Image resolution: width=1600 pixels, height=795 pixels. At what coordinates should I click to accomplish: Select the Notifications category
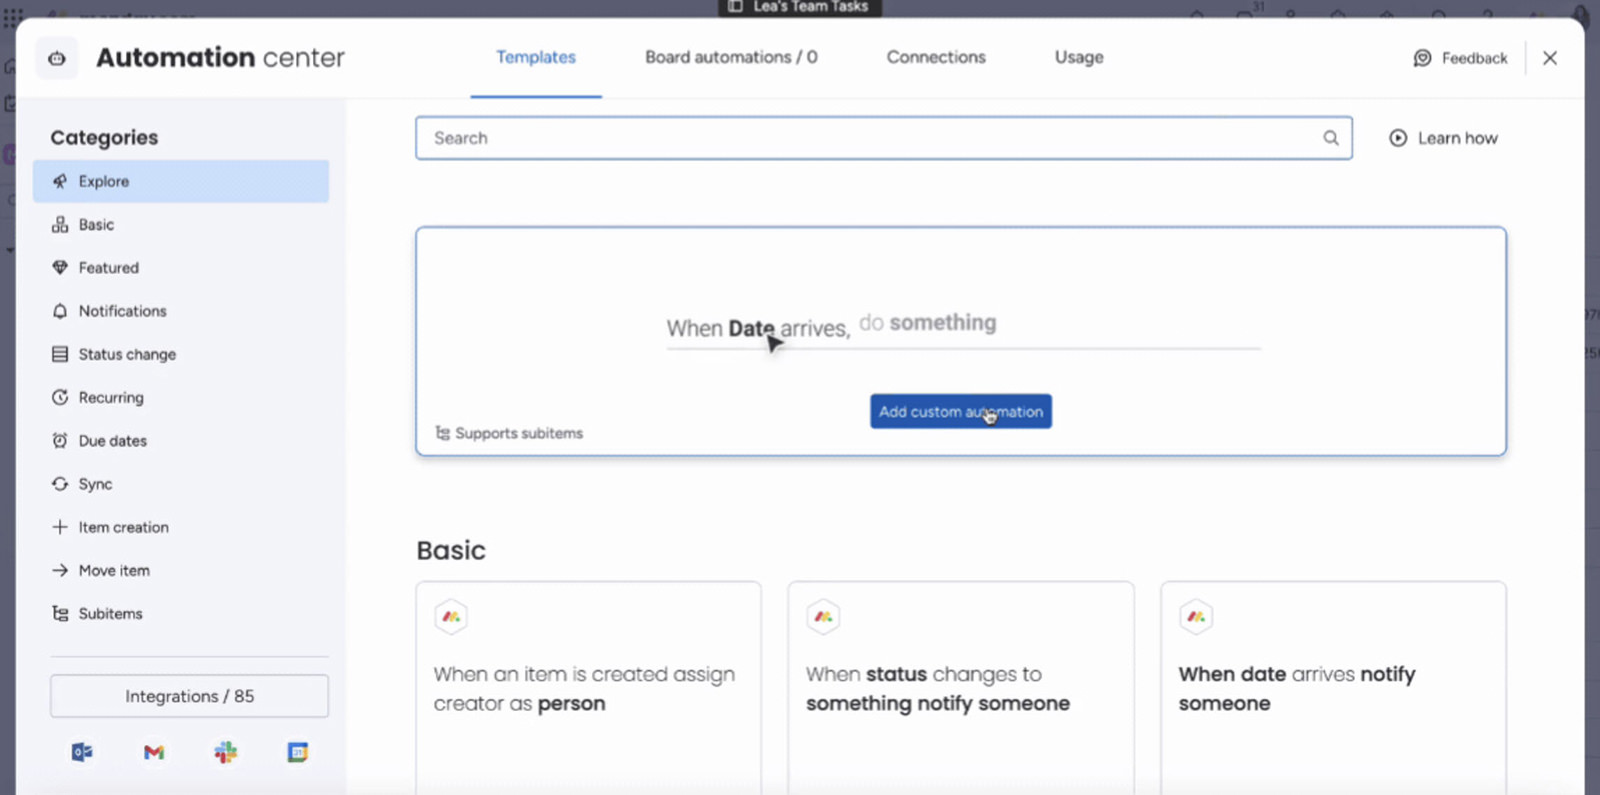[122, 311]
